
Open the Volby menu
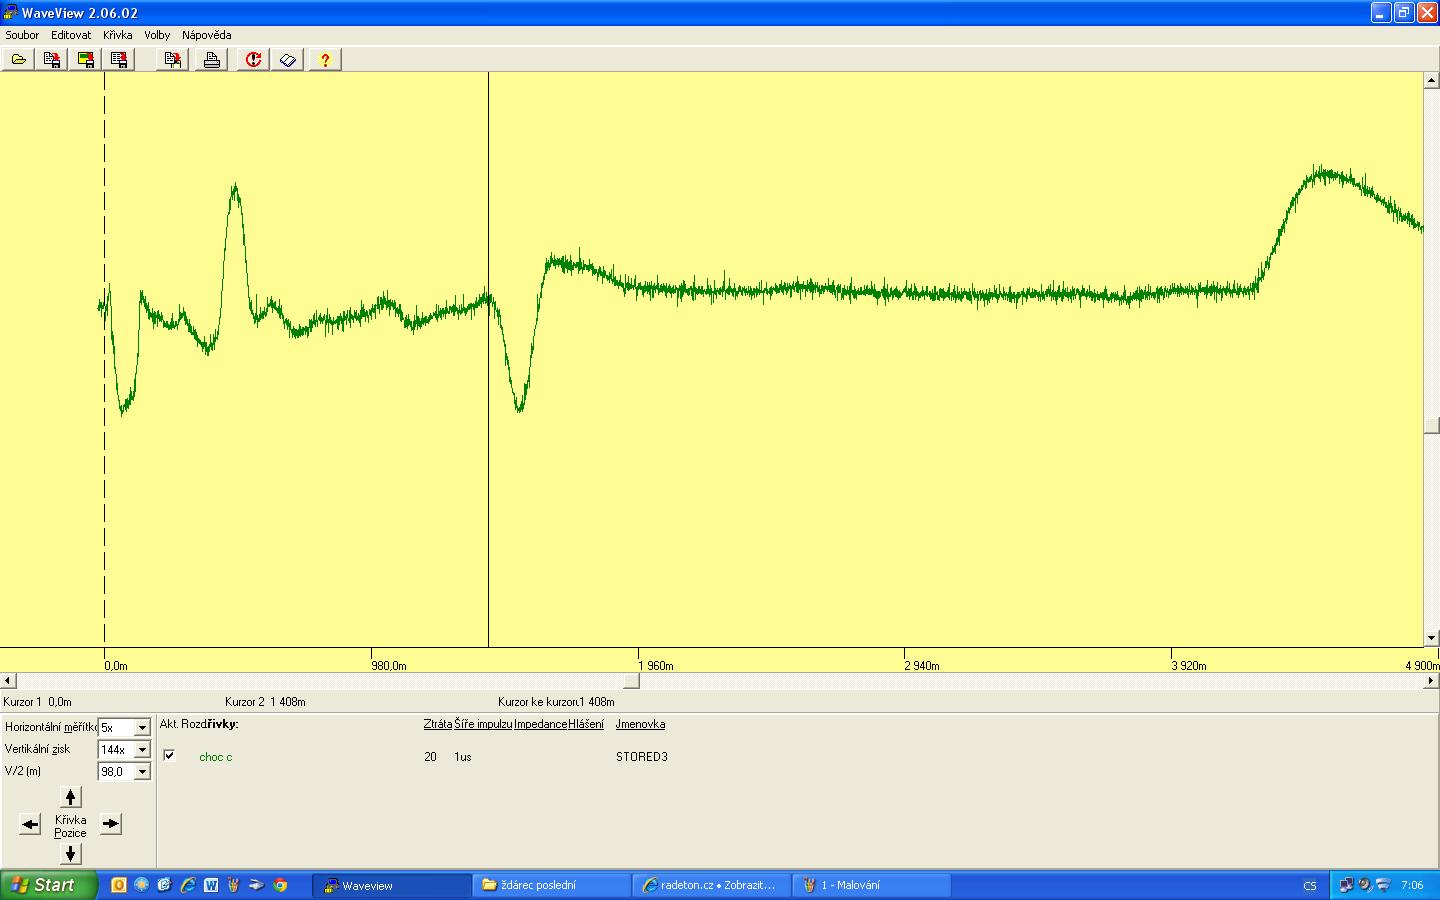(157, 35)
